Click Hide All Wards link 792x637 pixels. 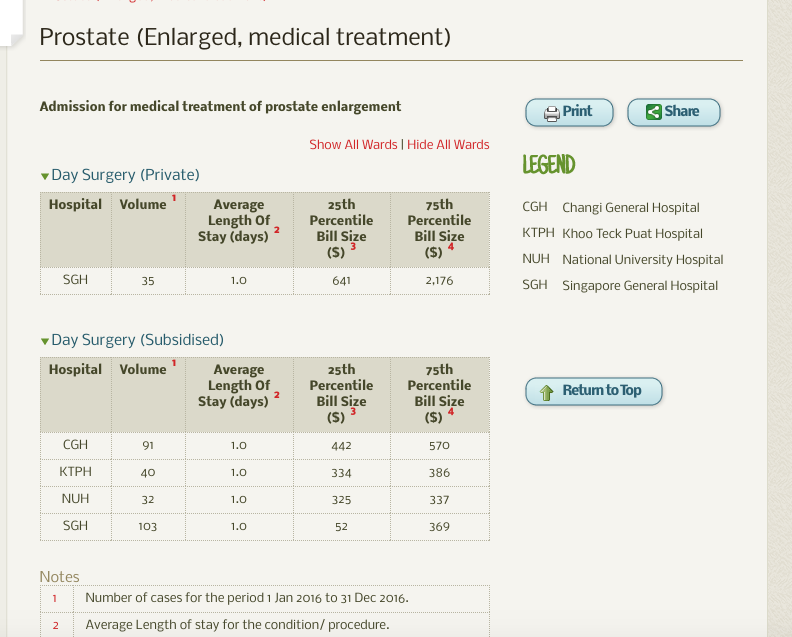(x=448, y=145)
